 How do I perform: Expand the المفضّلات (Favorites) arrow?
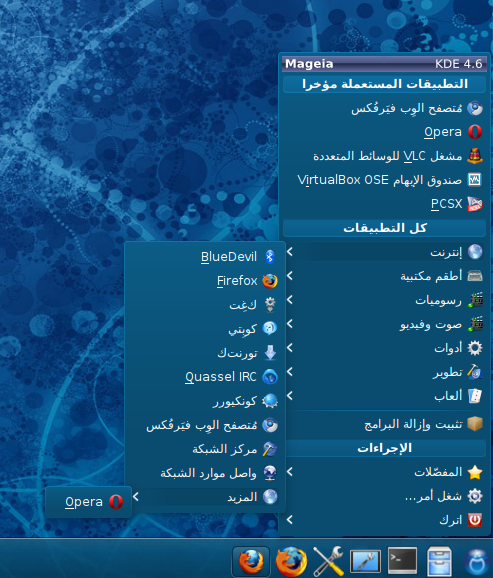[x=290, y=471]
